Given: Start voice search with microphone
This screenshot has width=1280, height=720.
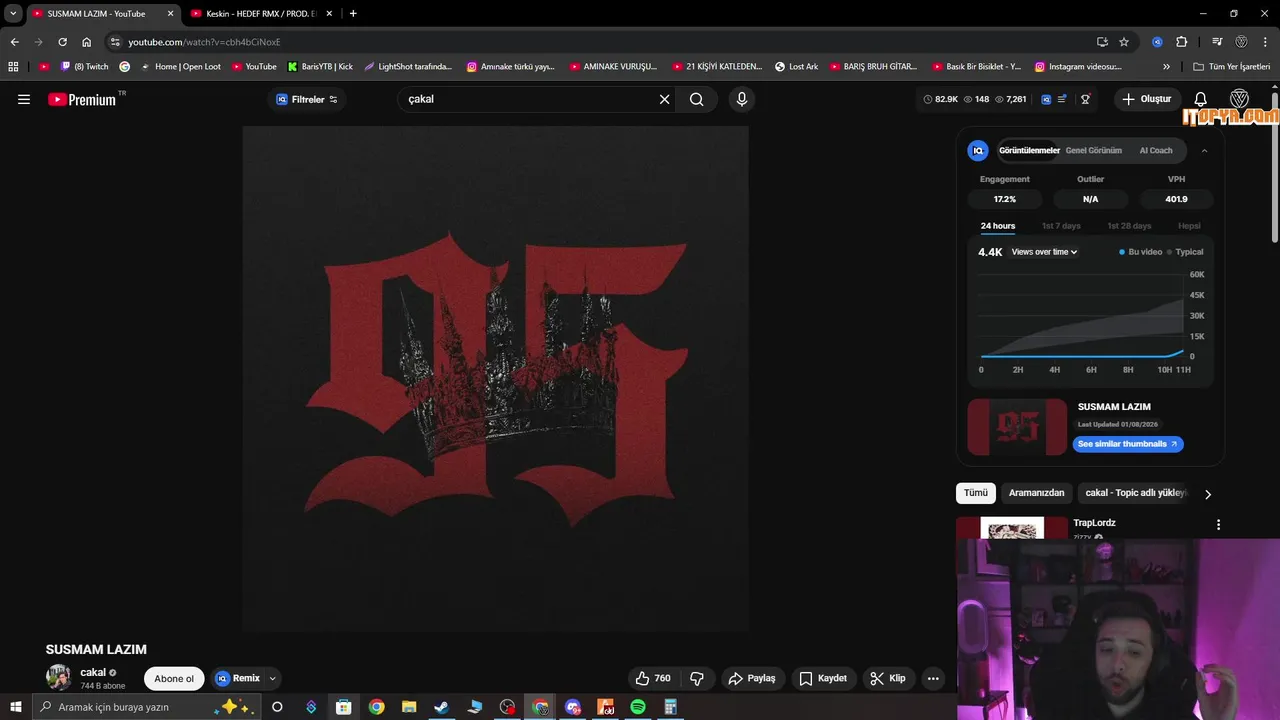Looking at the screenshot, I should click(741, 99).
